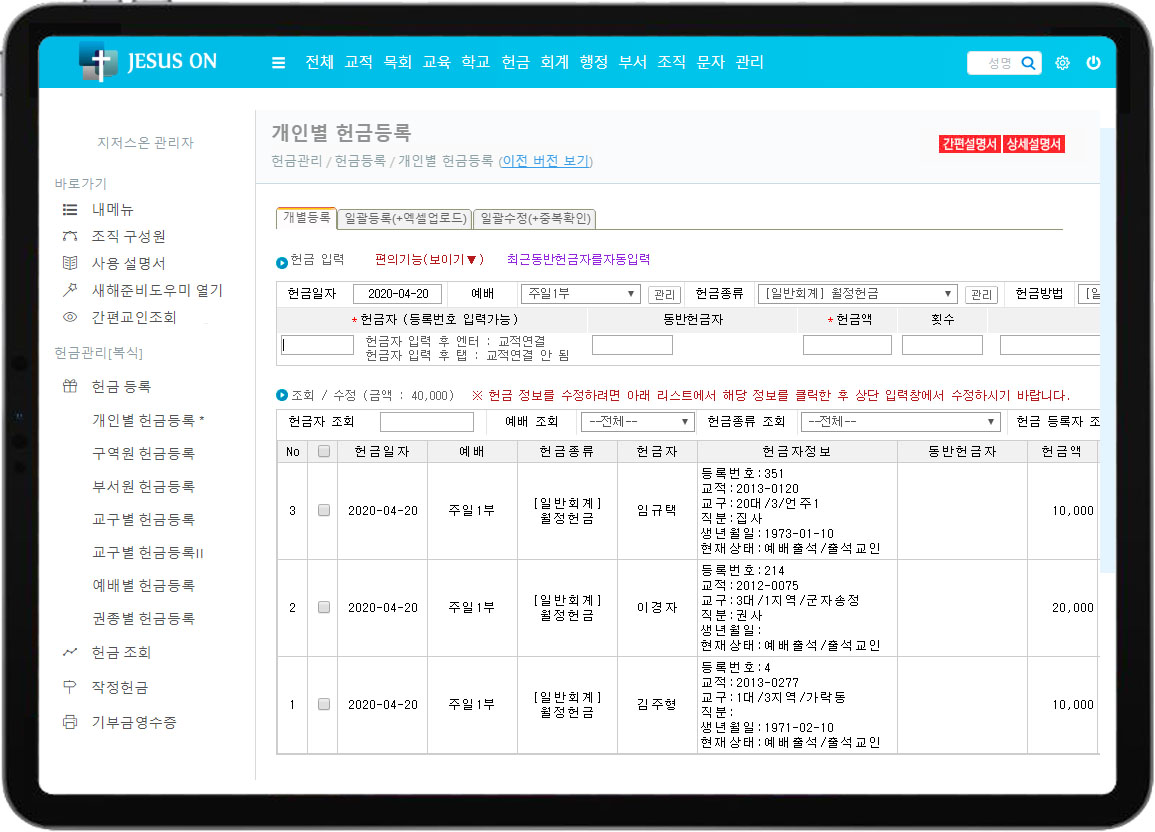The image size is (1155, 832).
Task: Click the red 간편설명서 button
Action: coord(969,144)
